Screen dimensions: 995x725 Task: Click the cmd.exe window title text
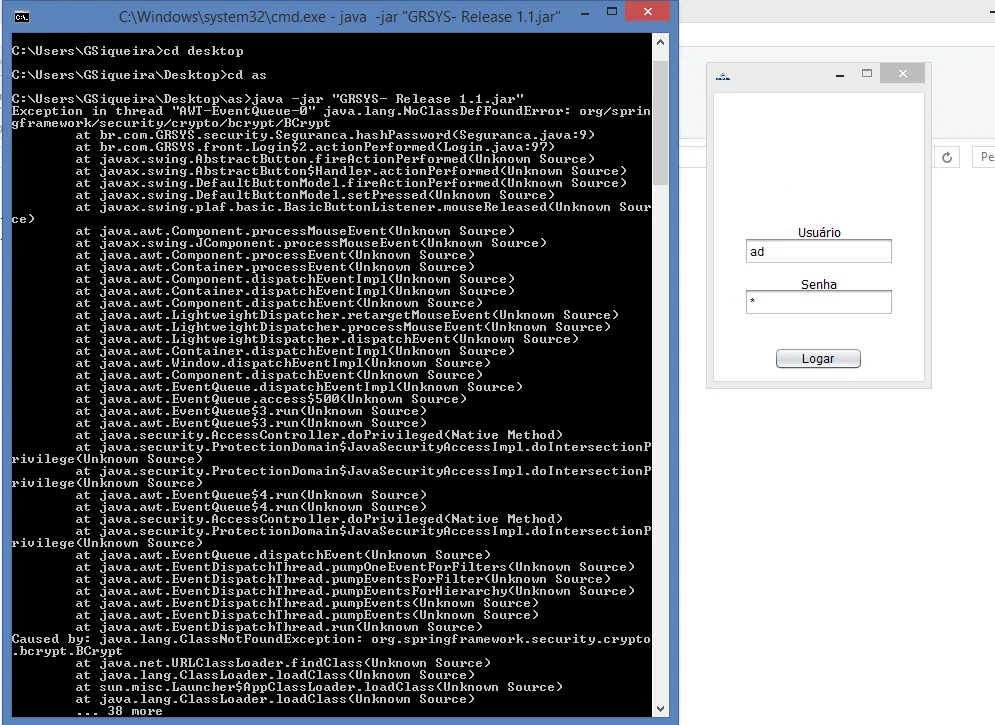339,17
